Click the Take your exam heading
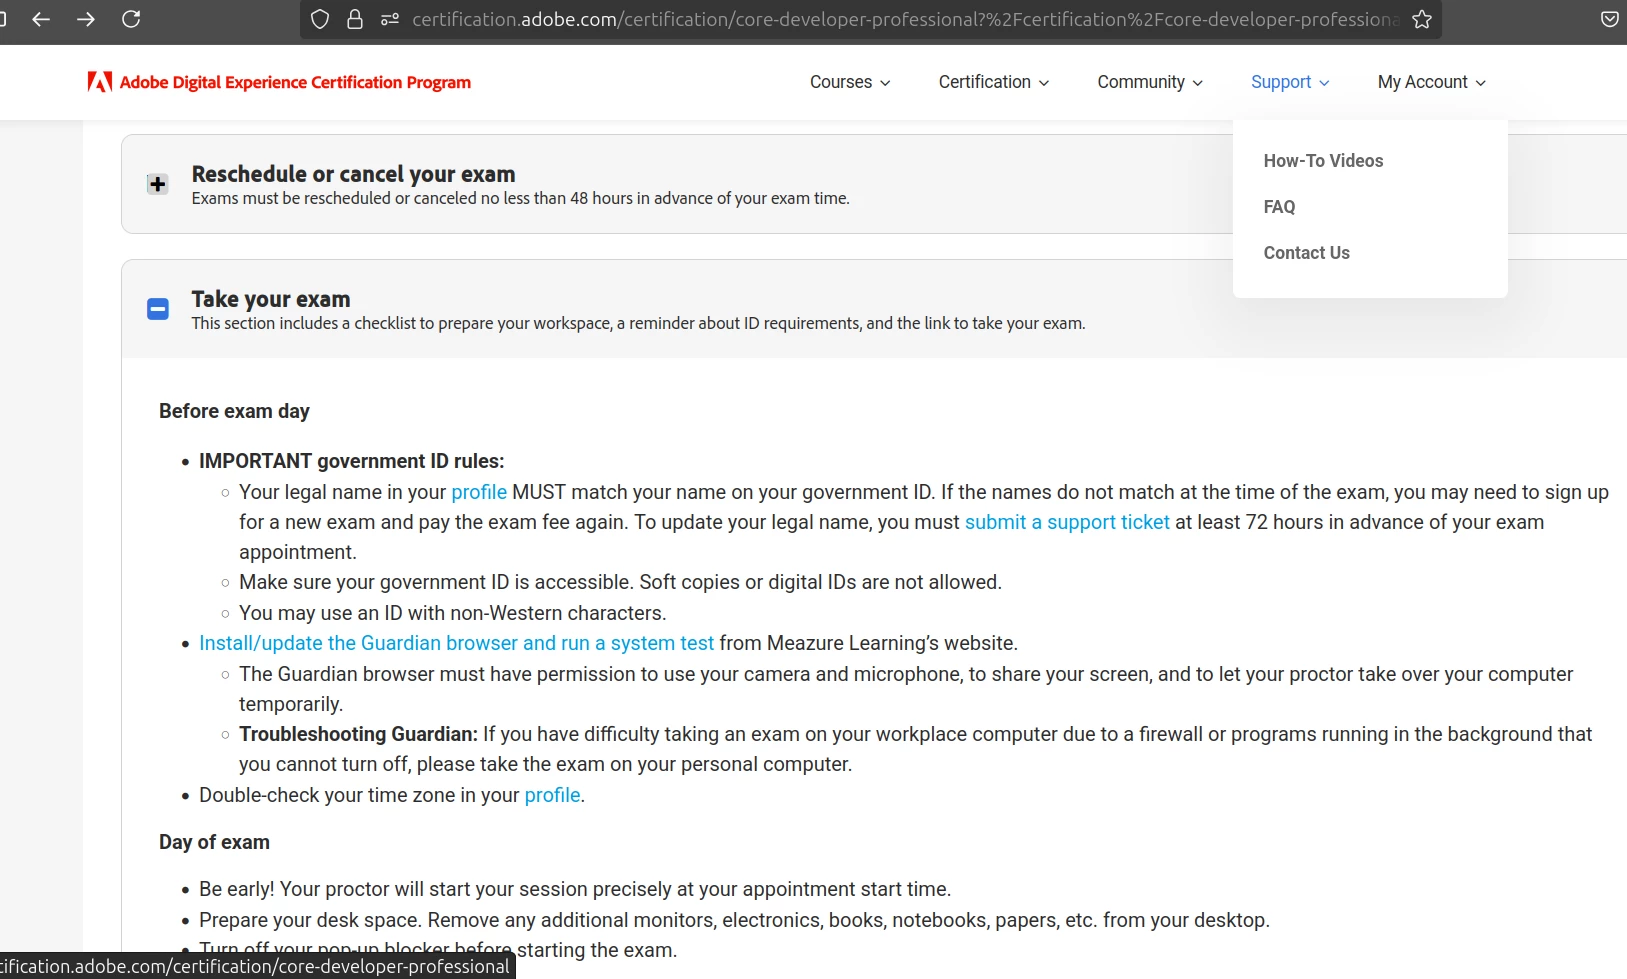This screenshot has width=1627, height=979. [271, 299]
